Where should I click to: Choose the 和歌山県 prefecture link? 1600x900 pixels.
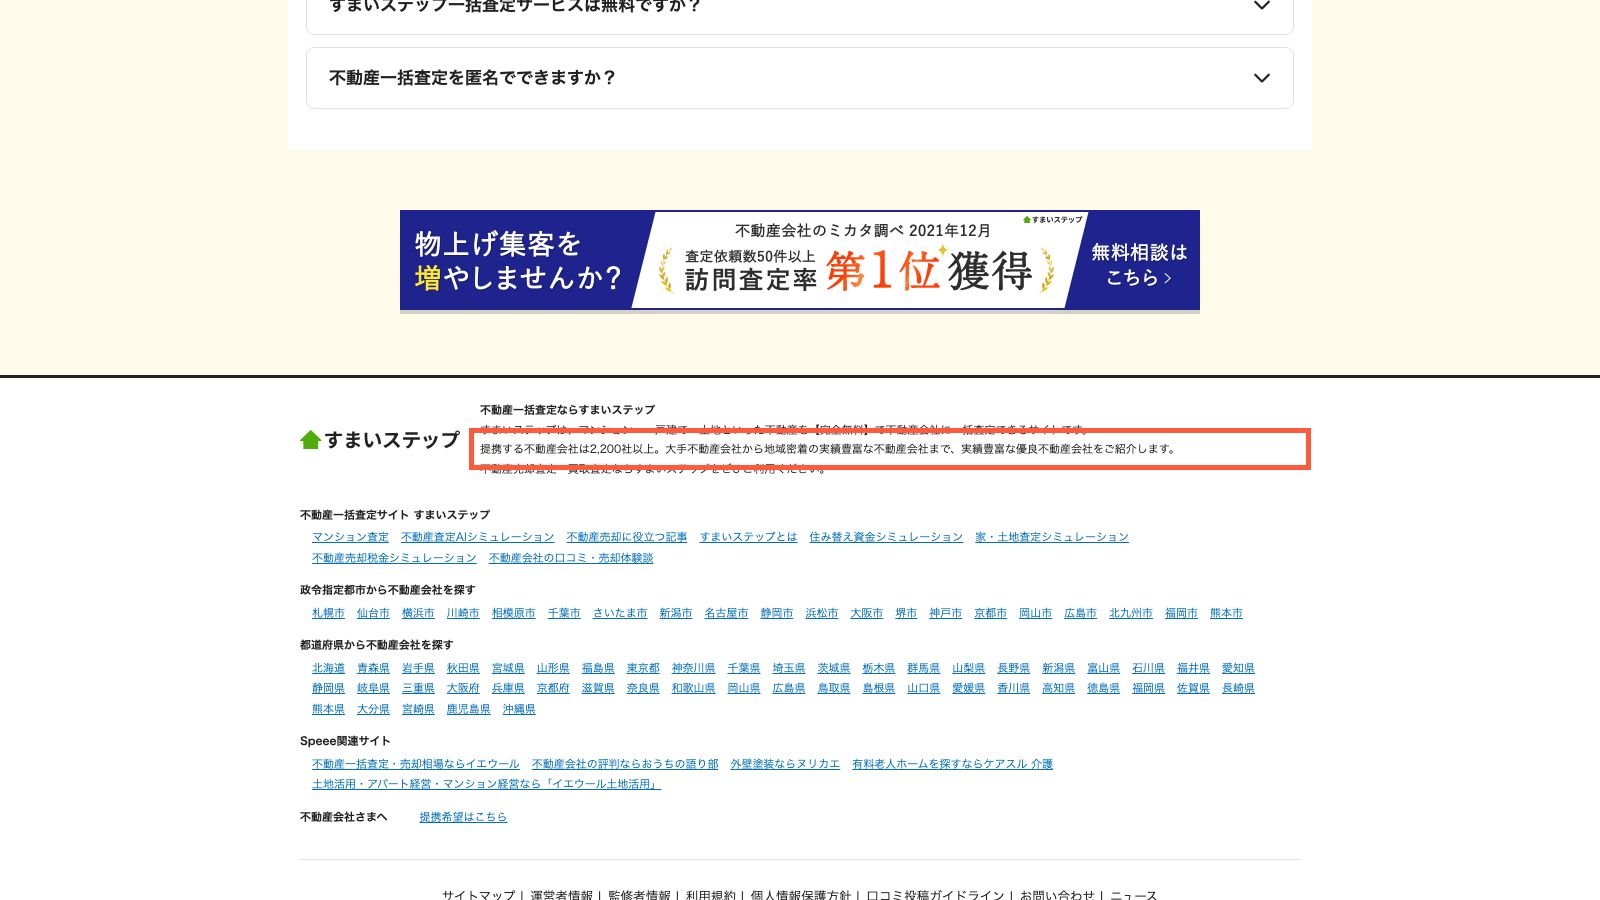[x=694, y=688]
